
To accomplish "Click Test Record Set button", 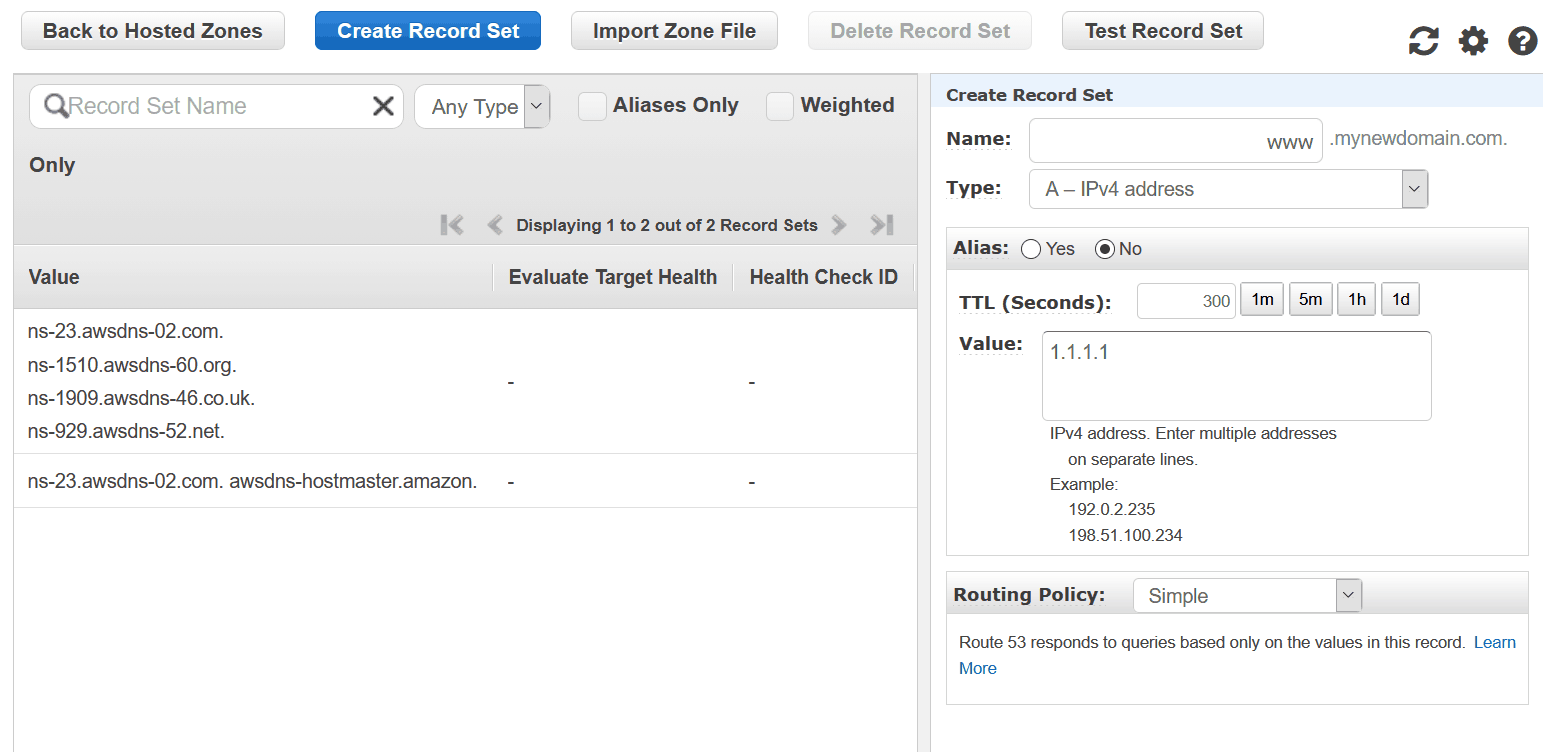I will pos(1163,31).
